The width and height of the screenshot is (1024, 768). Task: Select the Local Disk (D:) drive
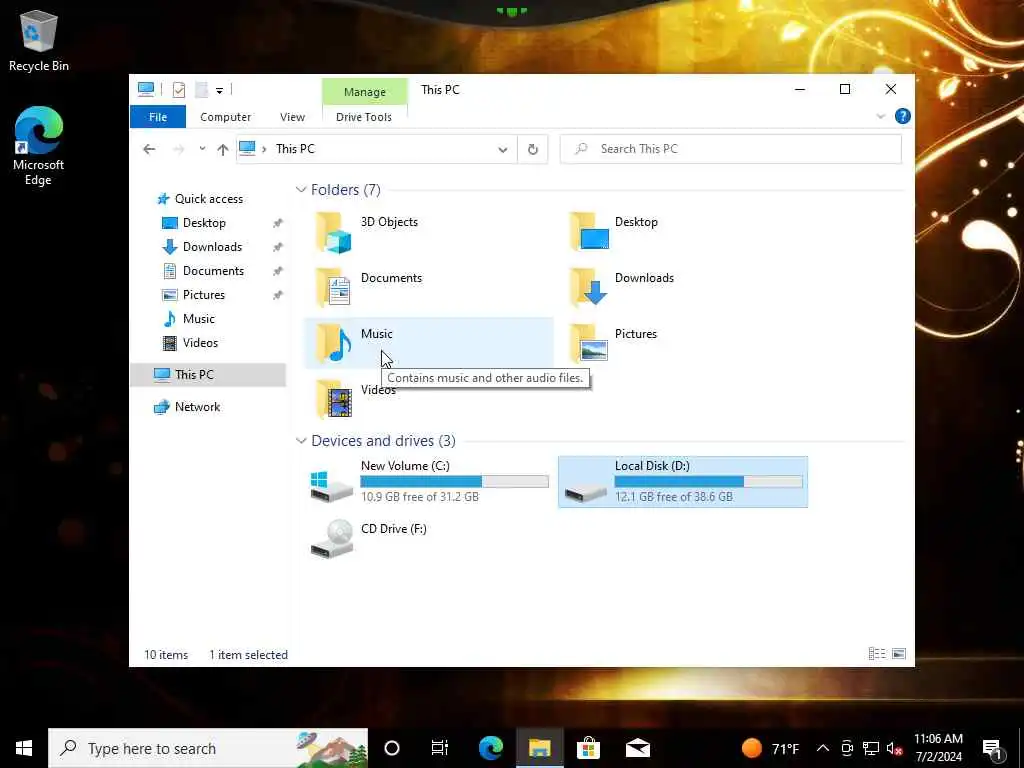click(x=682, y=482)
